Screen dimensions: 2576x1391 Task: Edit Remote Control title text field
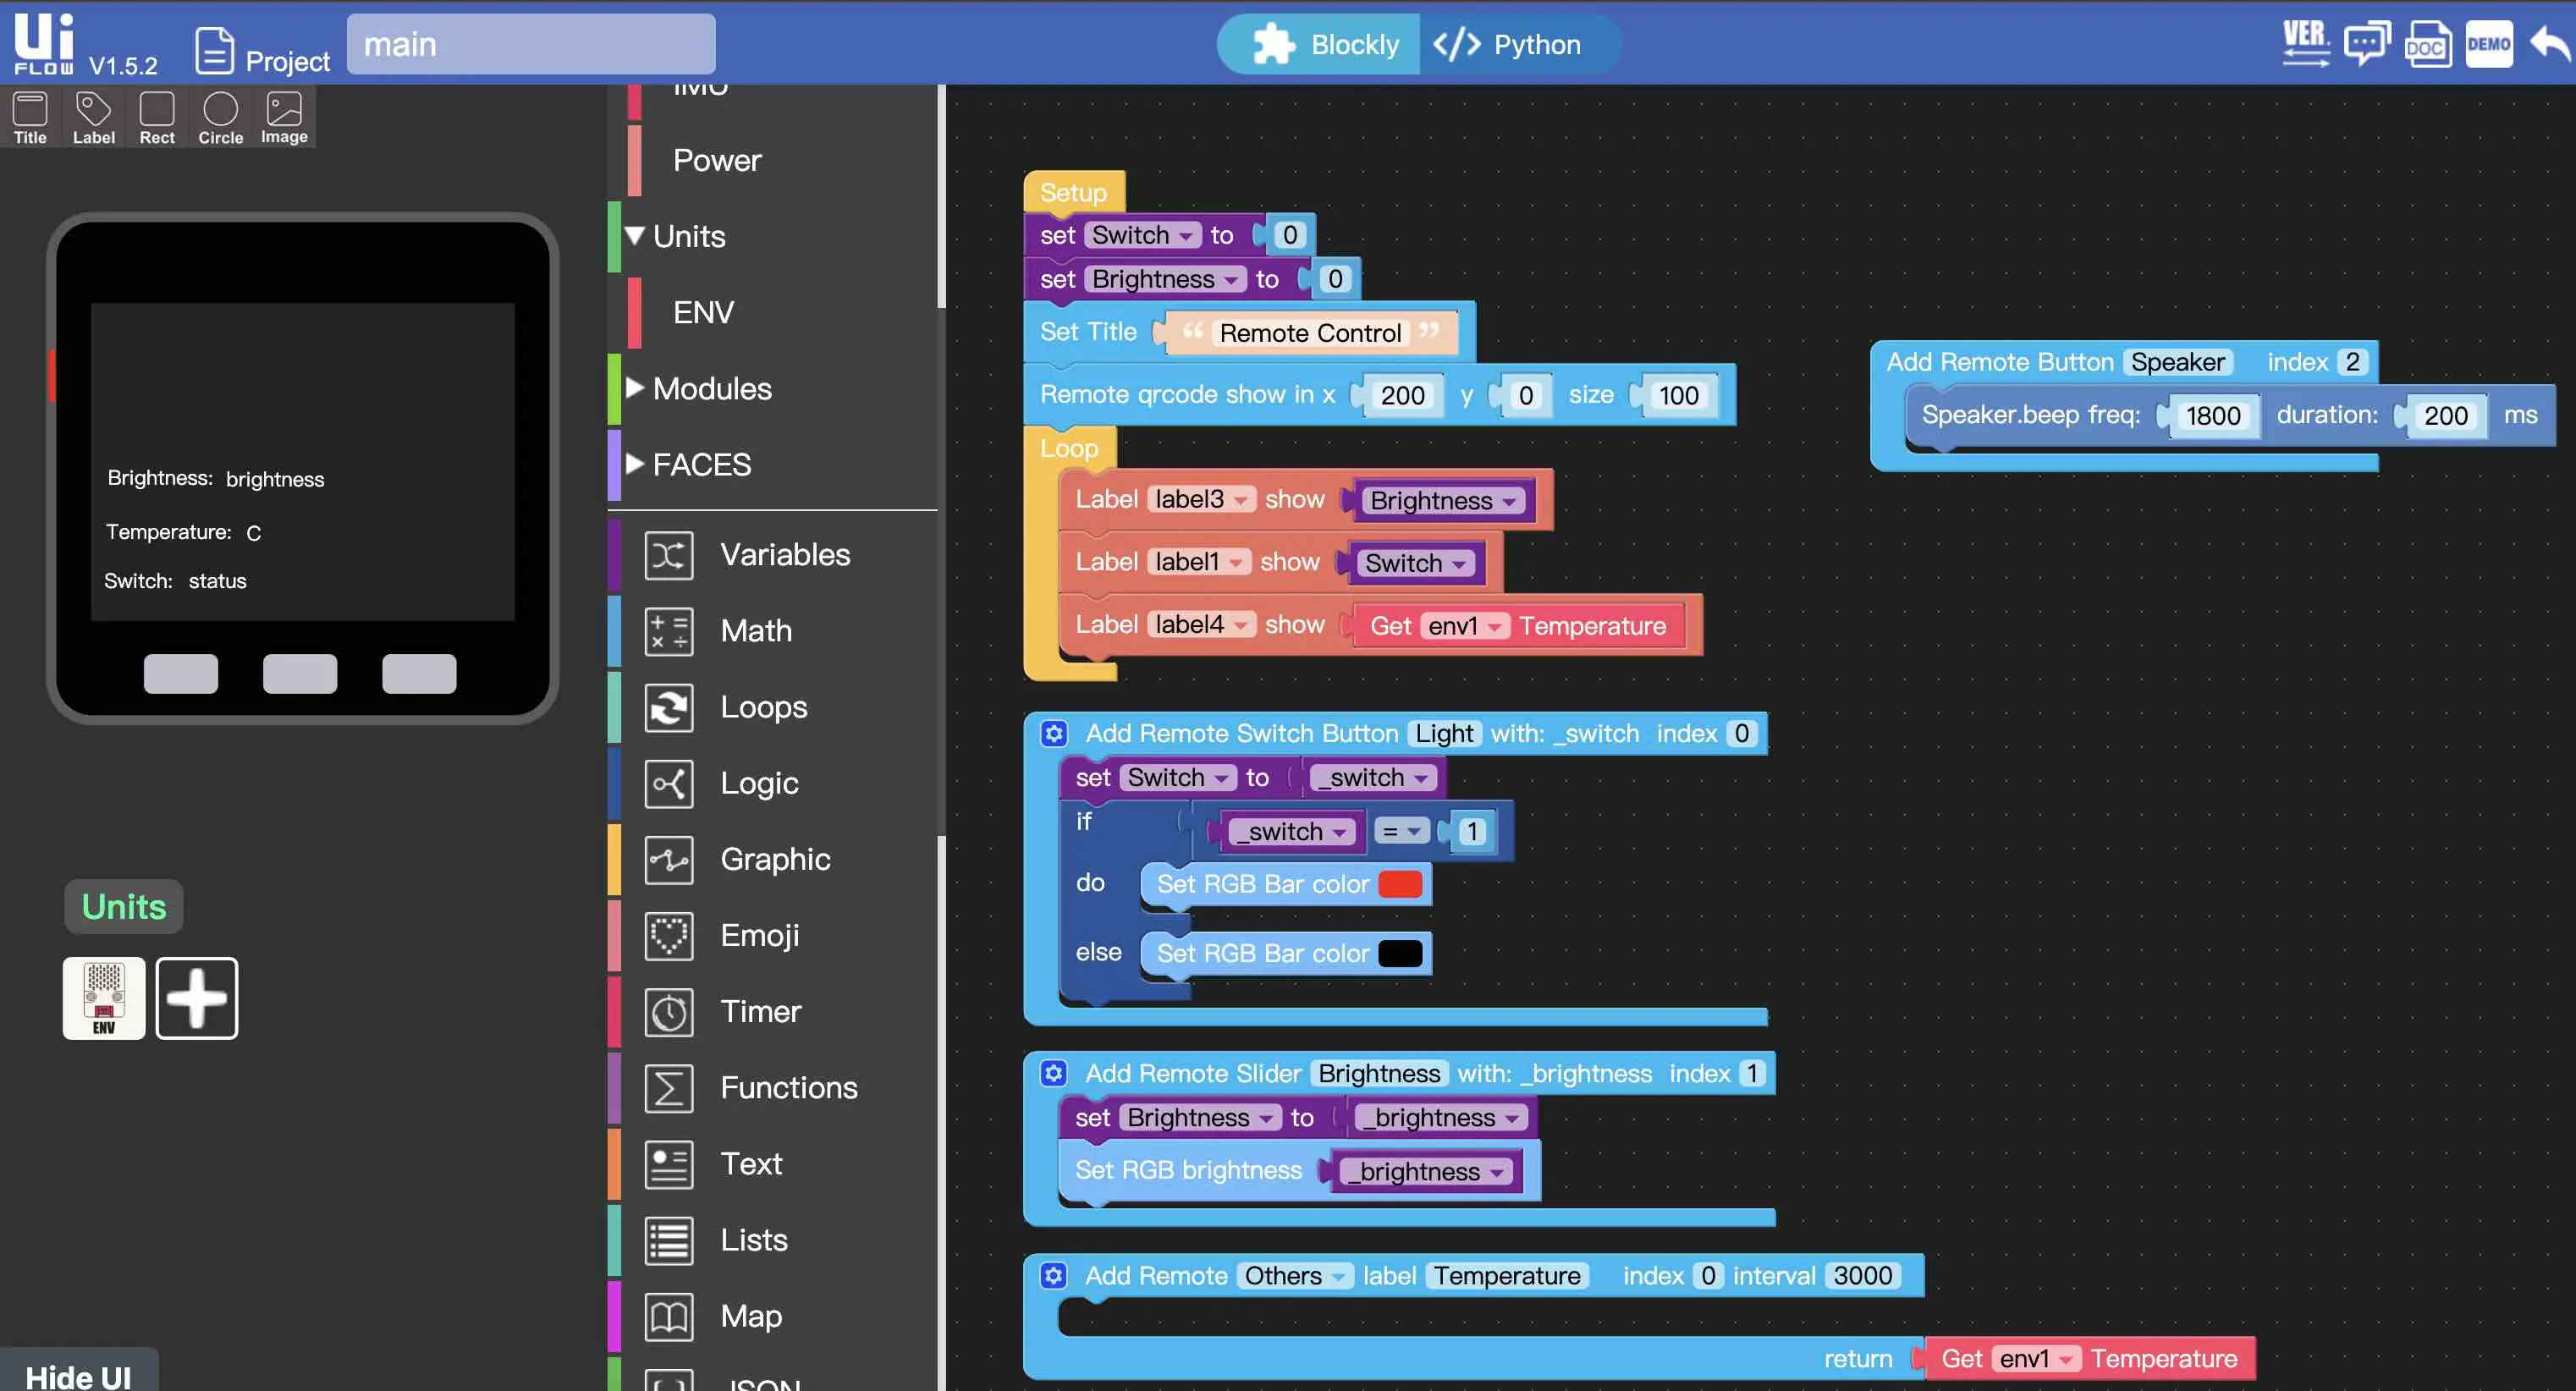point(1310,333)
